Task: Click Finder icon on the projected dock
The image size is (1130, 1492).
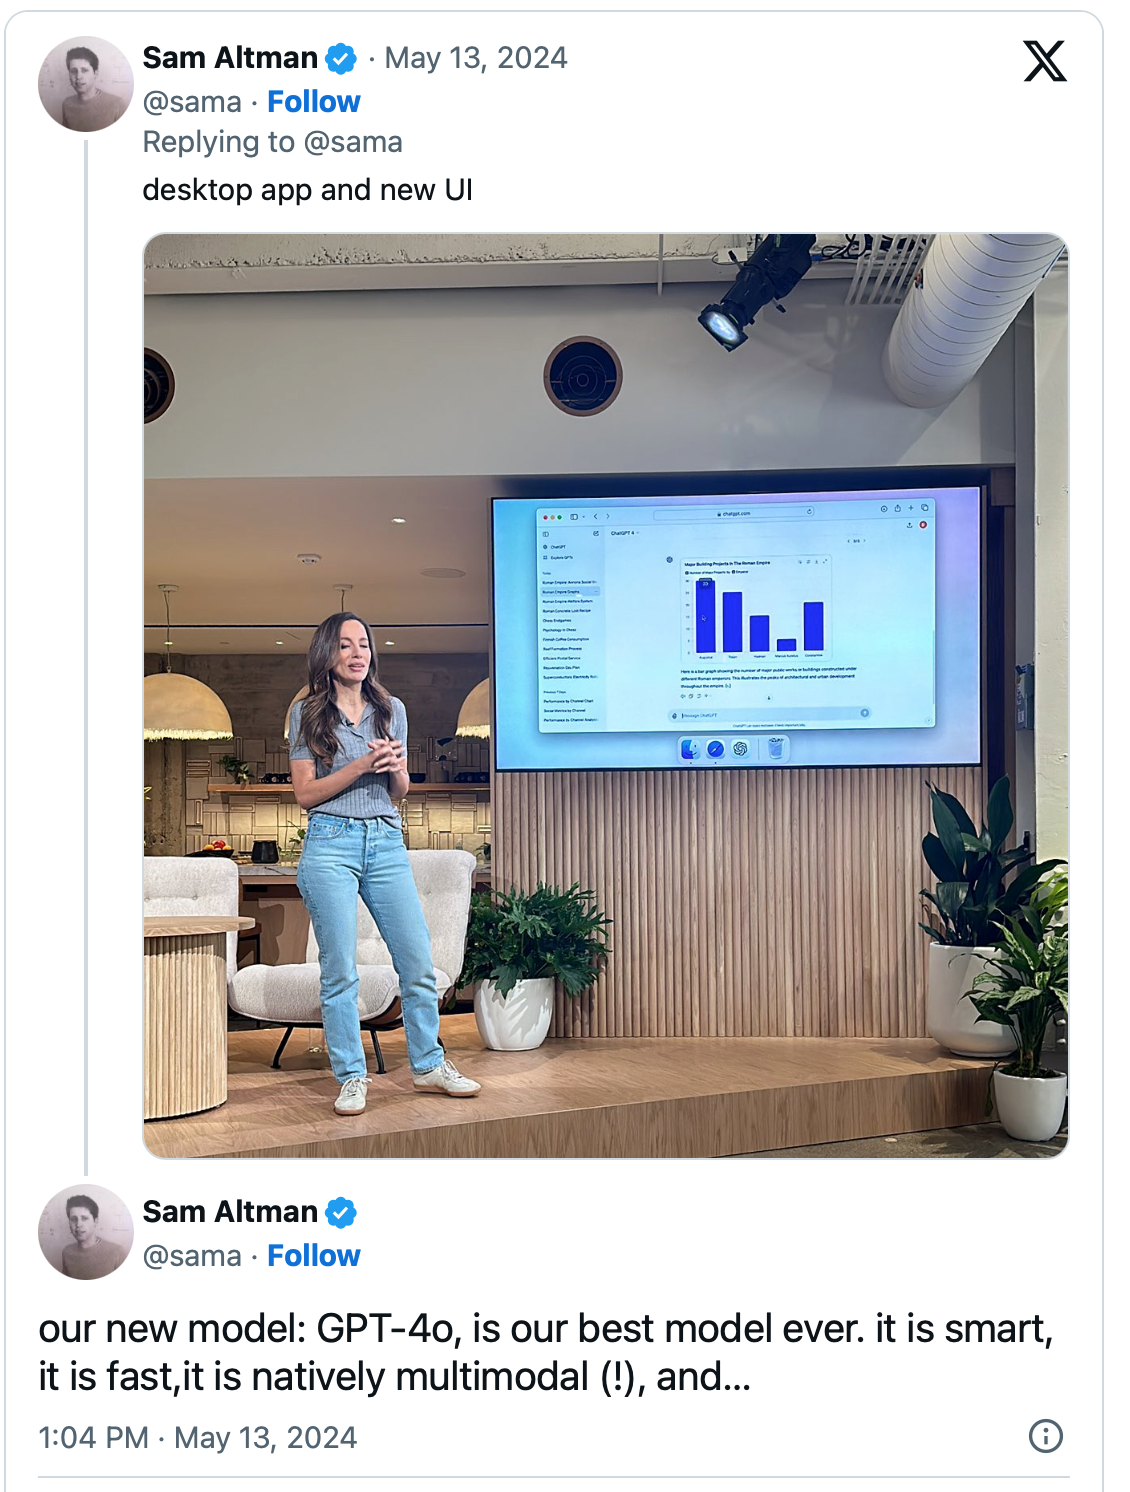Action: 690,749
